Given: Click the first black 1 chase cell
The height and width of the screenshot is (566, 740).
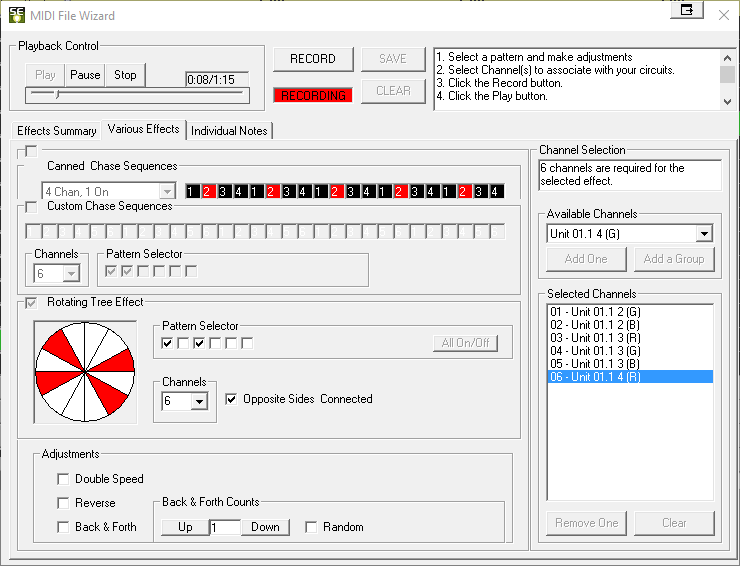Looking at the screenshot, I should pyautogui.click(x=191, y=191).
